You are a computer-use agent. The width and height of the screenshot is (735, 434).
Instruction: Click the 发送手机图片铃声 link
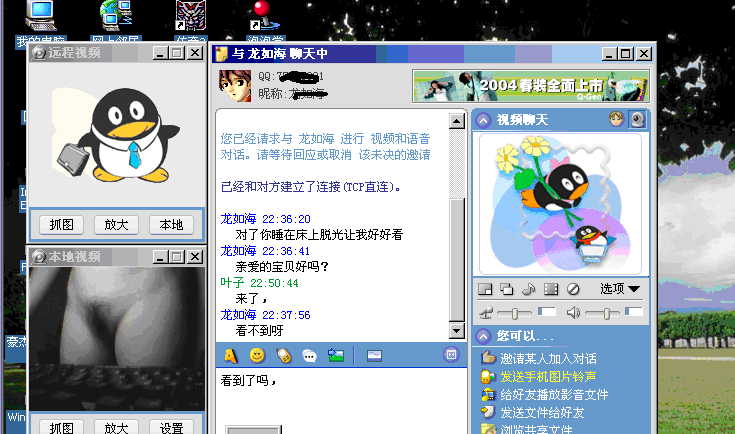coord(548,377)
